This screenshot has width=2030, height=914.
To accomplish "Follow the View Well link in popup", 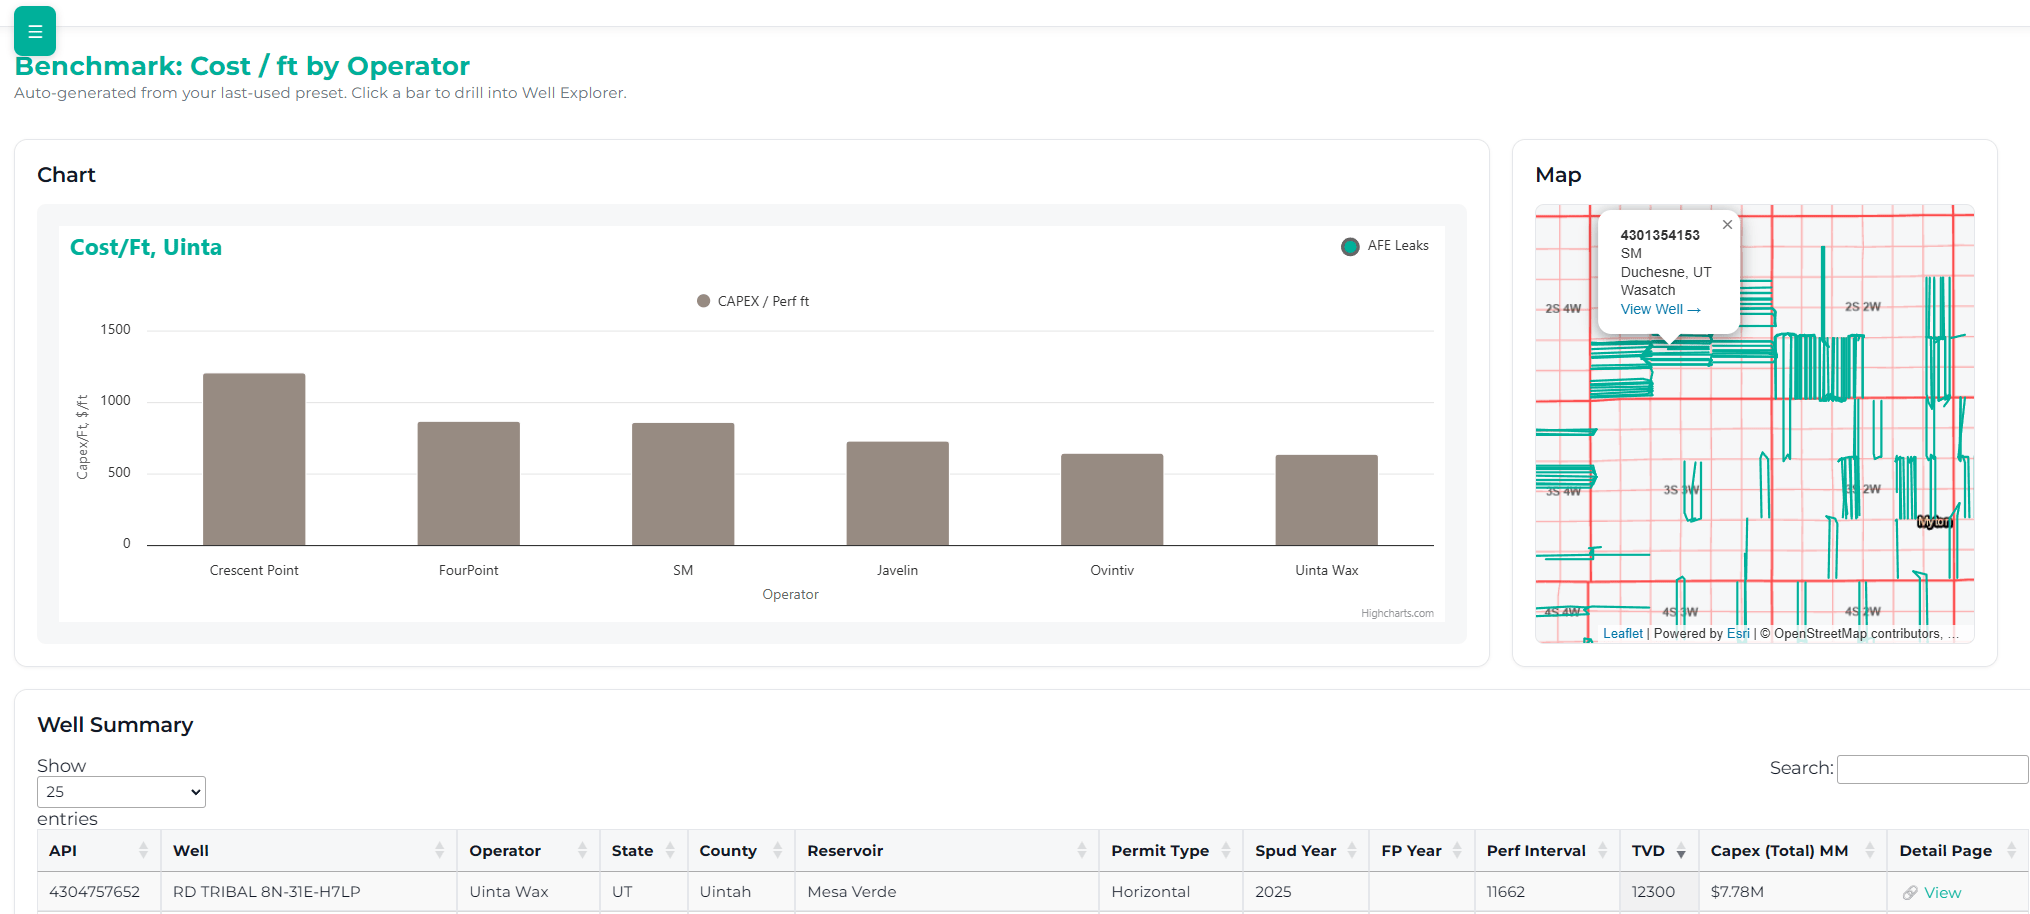I will coord(1658,309).
